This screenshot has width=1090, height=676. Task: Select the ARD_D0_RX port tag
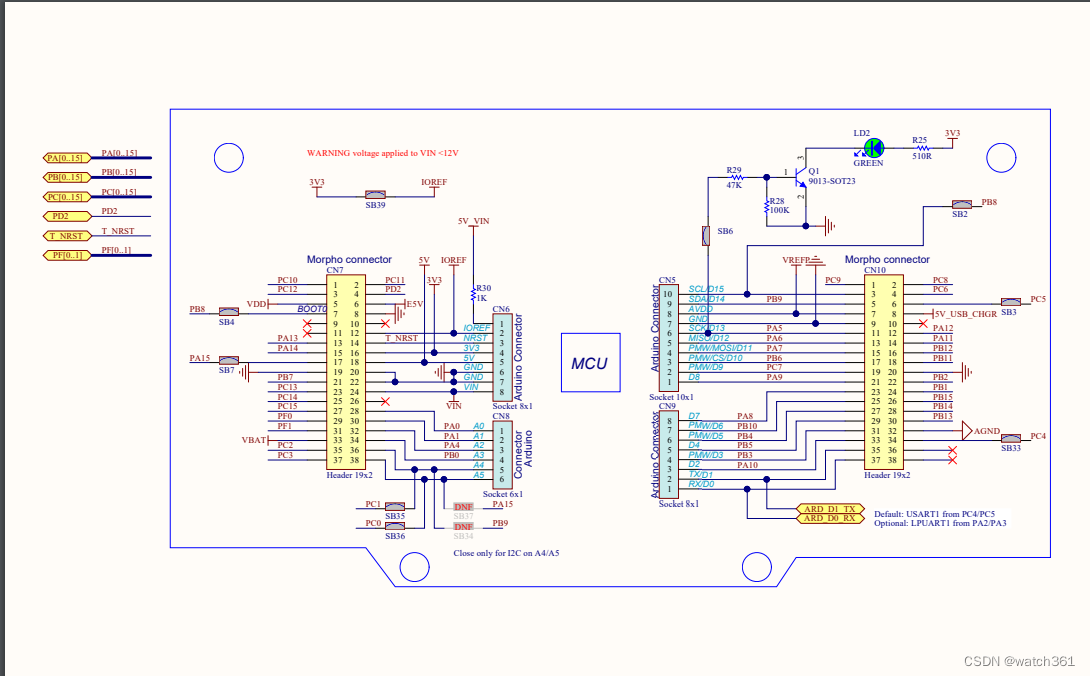pos(829,518)
